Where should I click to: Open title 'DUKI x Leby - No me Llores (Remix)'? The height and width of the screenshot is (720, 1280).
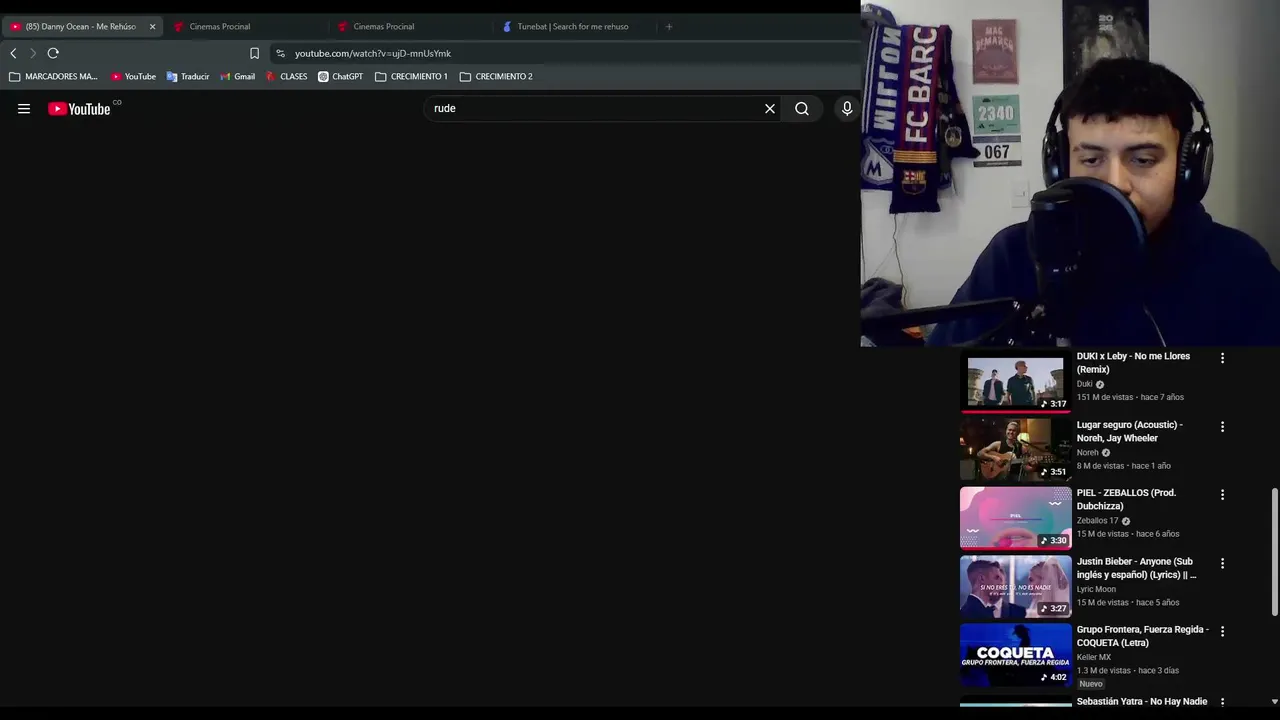point(1133,363)
